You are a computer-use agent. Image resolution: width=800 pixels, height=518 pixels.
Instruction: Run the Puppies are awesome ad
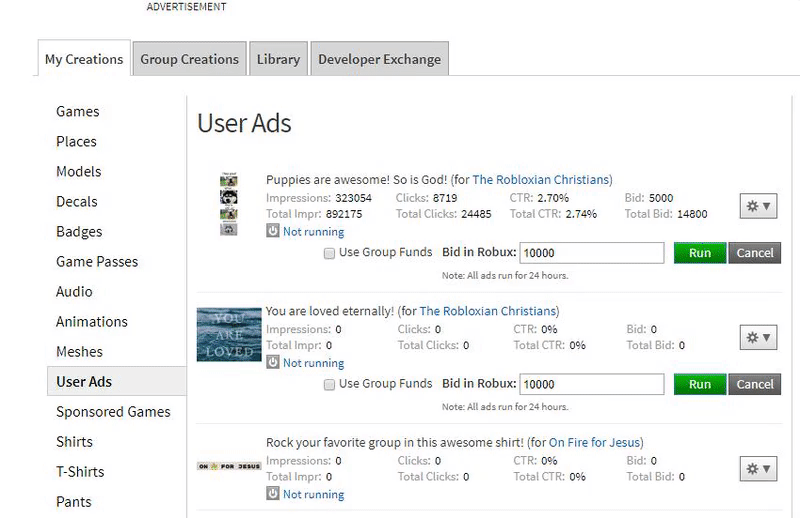coord(699,253)
